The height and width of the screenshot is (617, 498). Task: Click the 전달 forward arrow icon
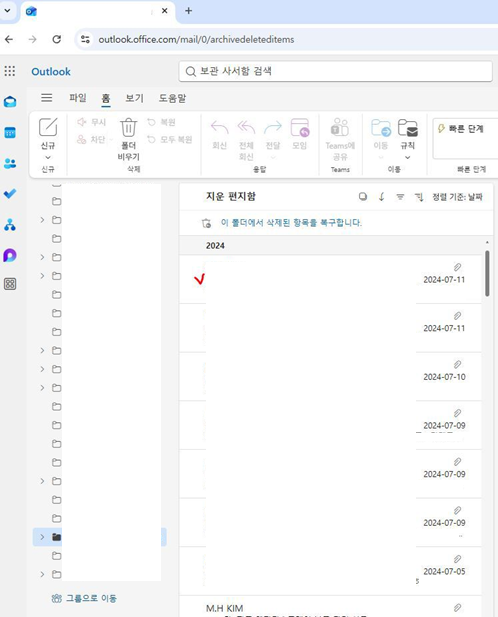click(273, 127)
